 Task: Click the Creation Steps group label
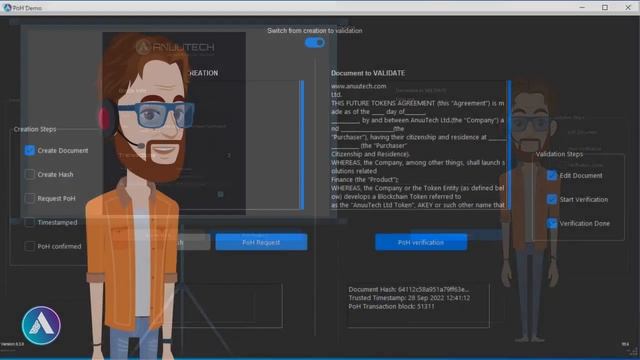(35, 129)
